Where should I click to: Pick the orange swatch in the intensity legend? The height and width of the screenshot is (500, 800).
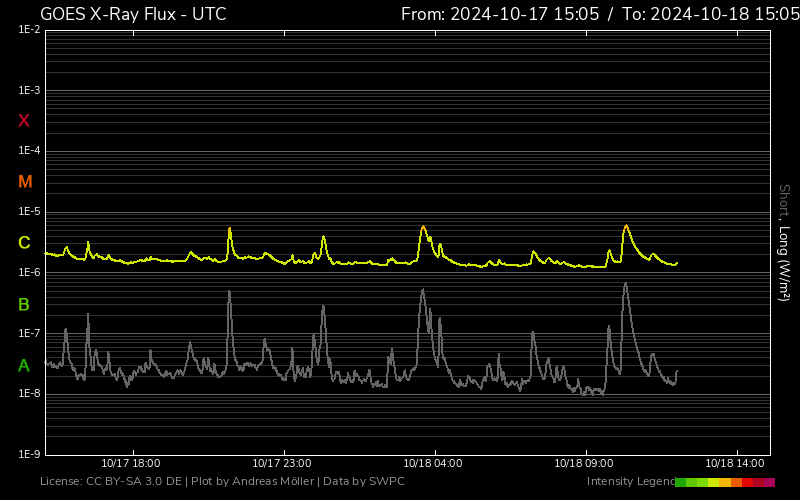tap(736, 482)
